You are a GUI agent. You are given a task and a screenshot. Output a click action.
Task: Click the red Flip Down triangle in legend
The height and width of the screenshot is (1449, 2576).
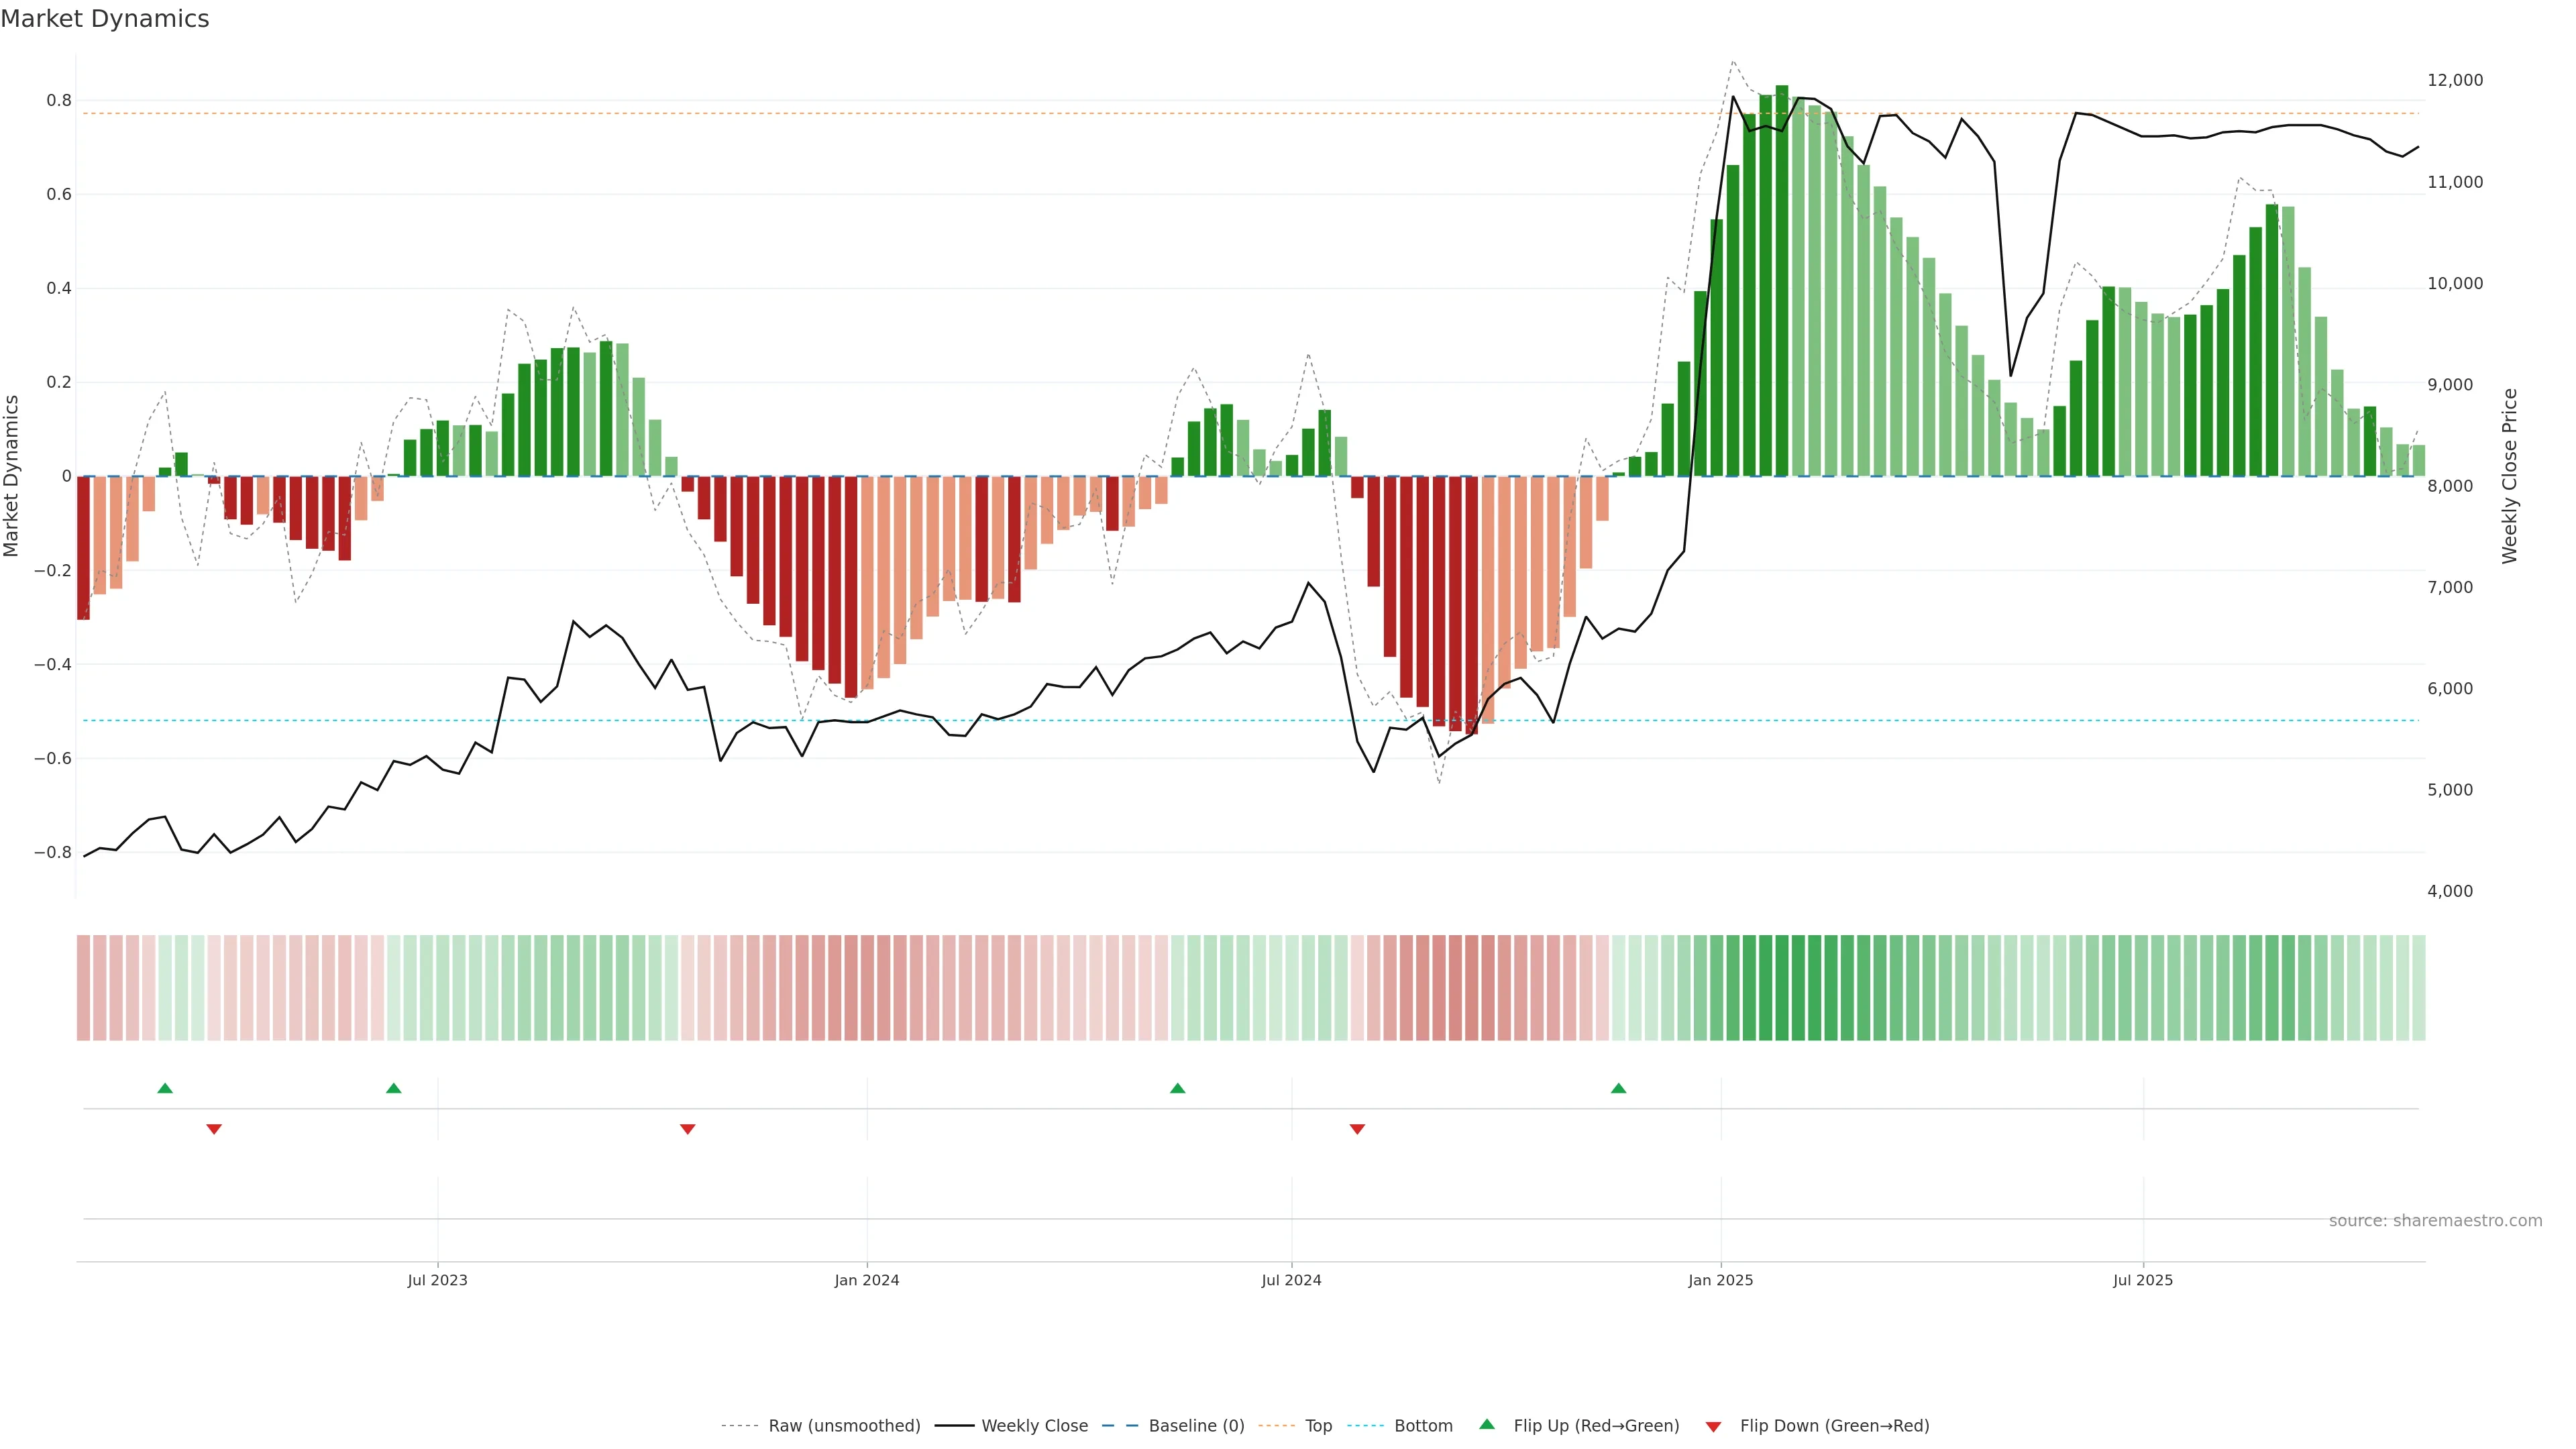tap(1713, 1426)
